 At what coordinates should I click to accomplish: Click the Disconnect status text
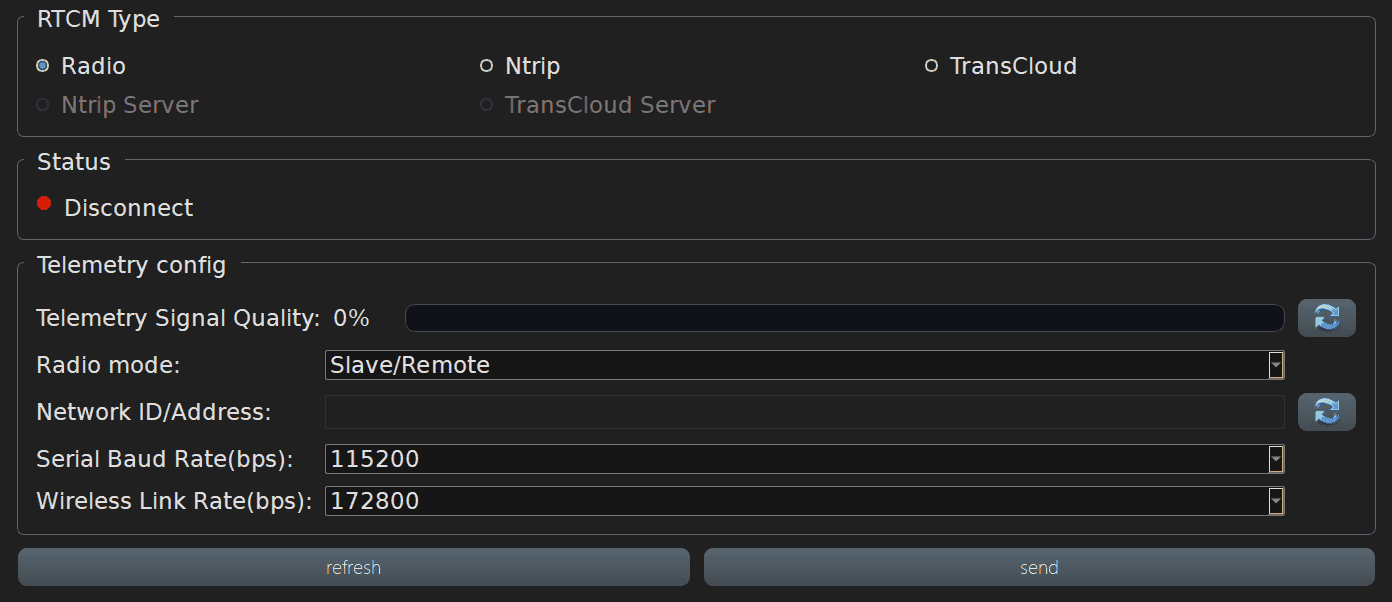point(129,208)
